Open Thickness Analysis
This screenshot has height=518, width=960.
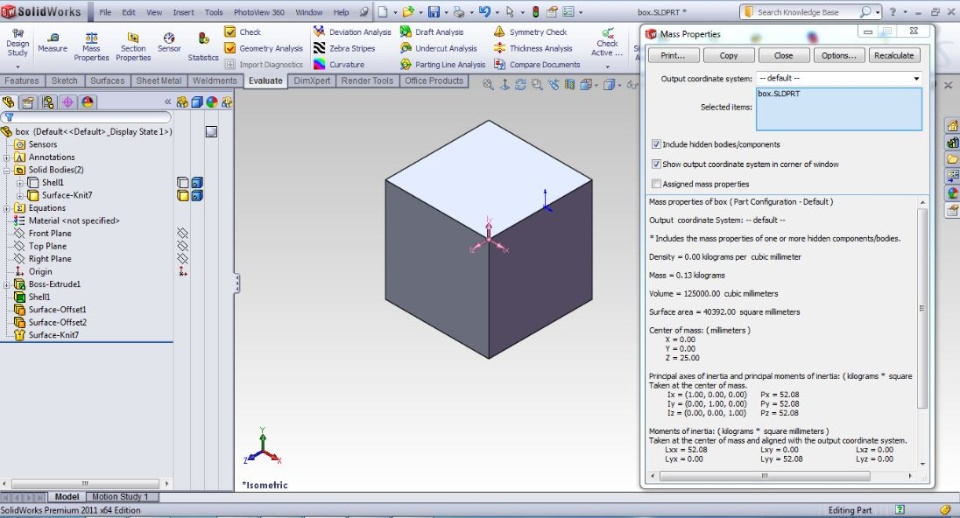(x=533, y=48)
